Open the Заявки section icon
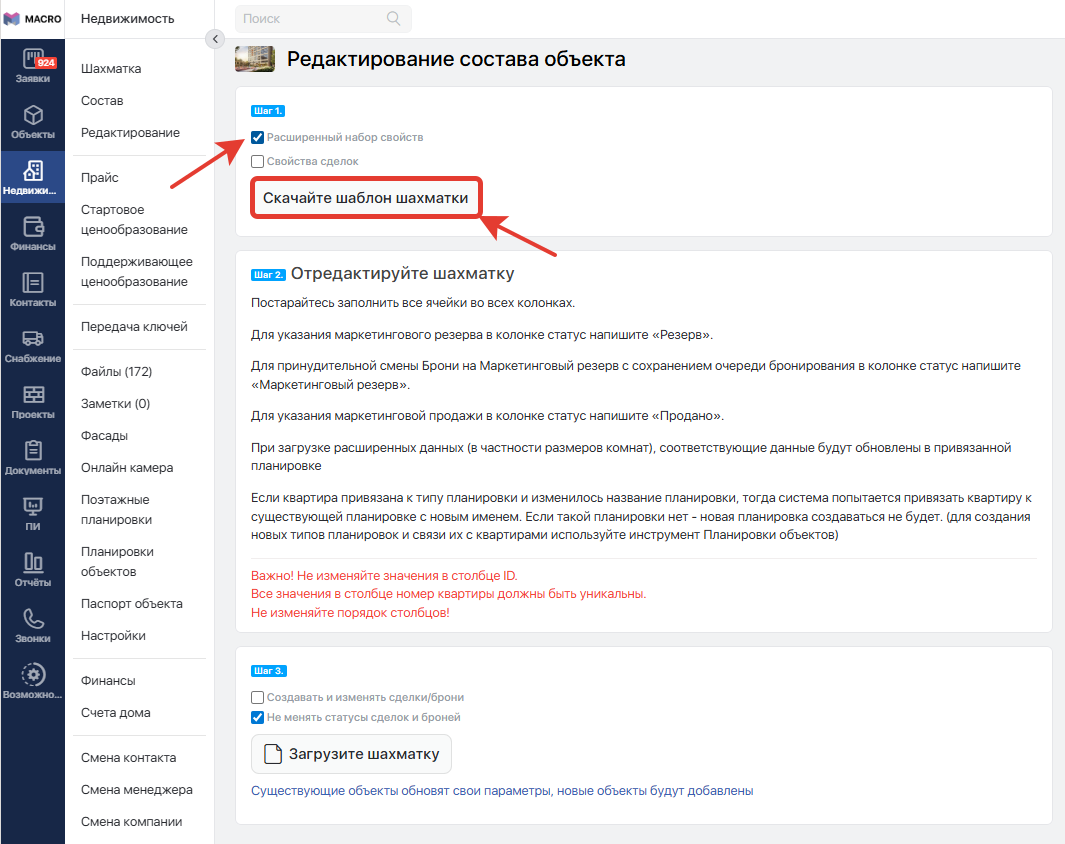 33,59
